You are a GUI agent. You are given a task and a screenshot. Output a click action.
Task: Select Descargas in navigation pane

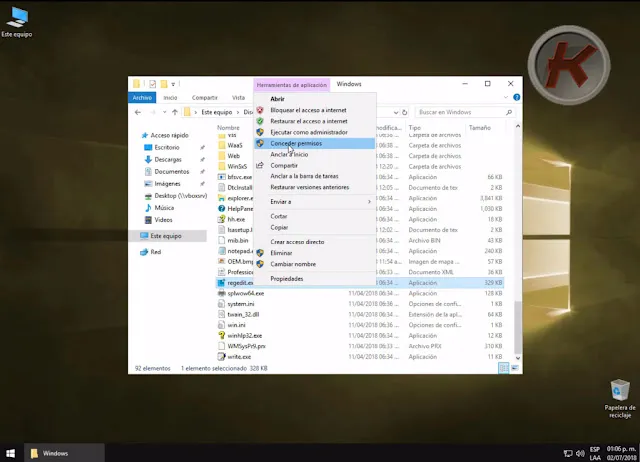(x=168, y=160)
